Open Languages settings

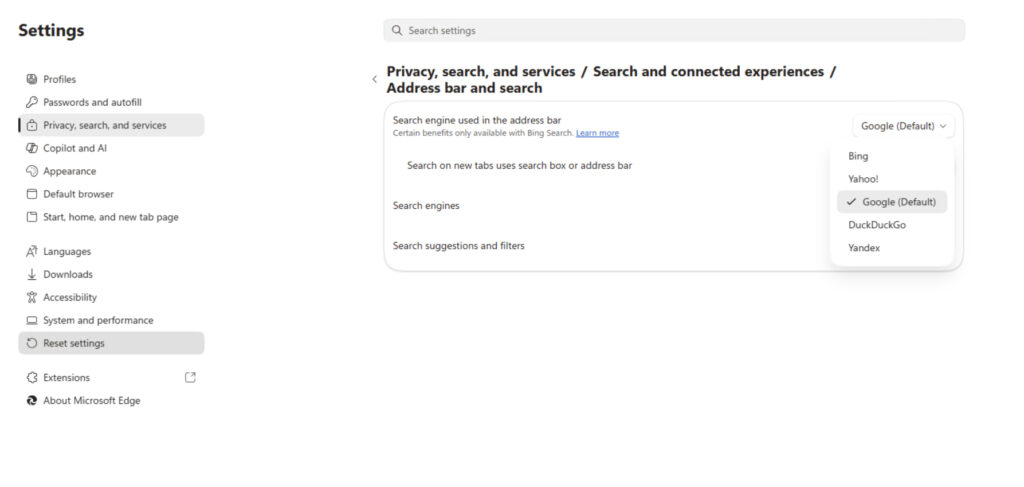[x=111, y=251]
